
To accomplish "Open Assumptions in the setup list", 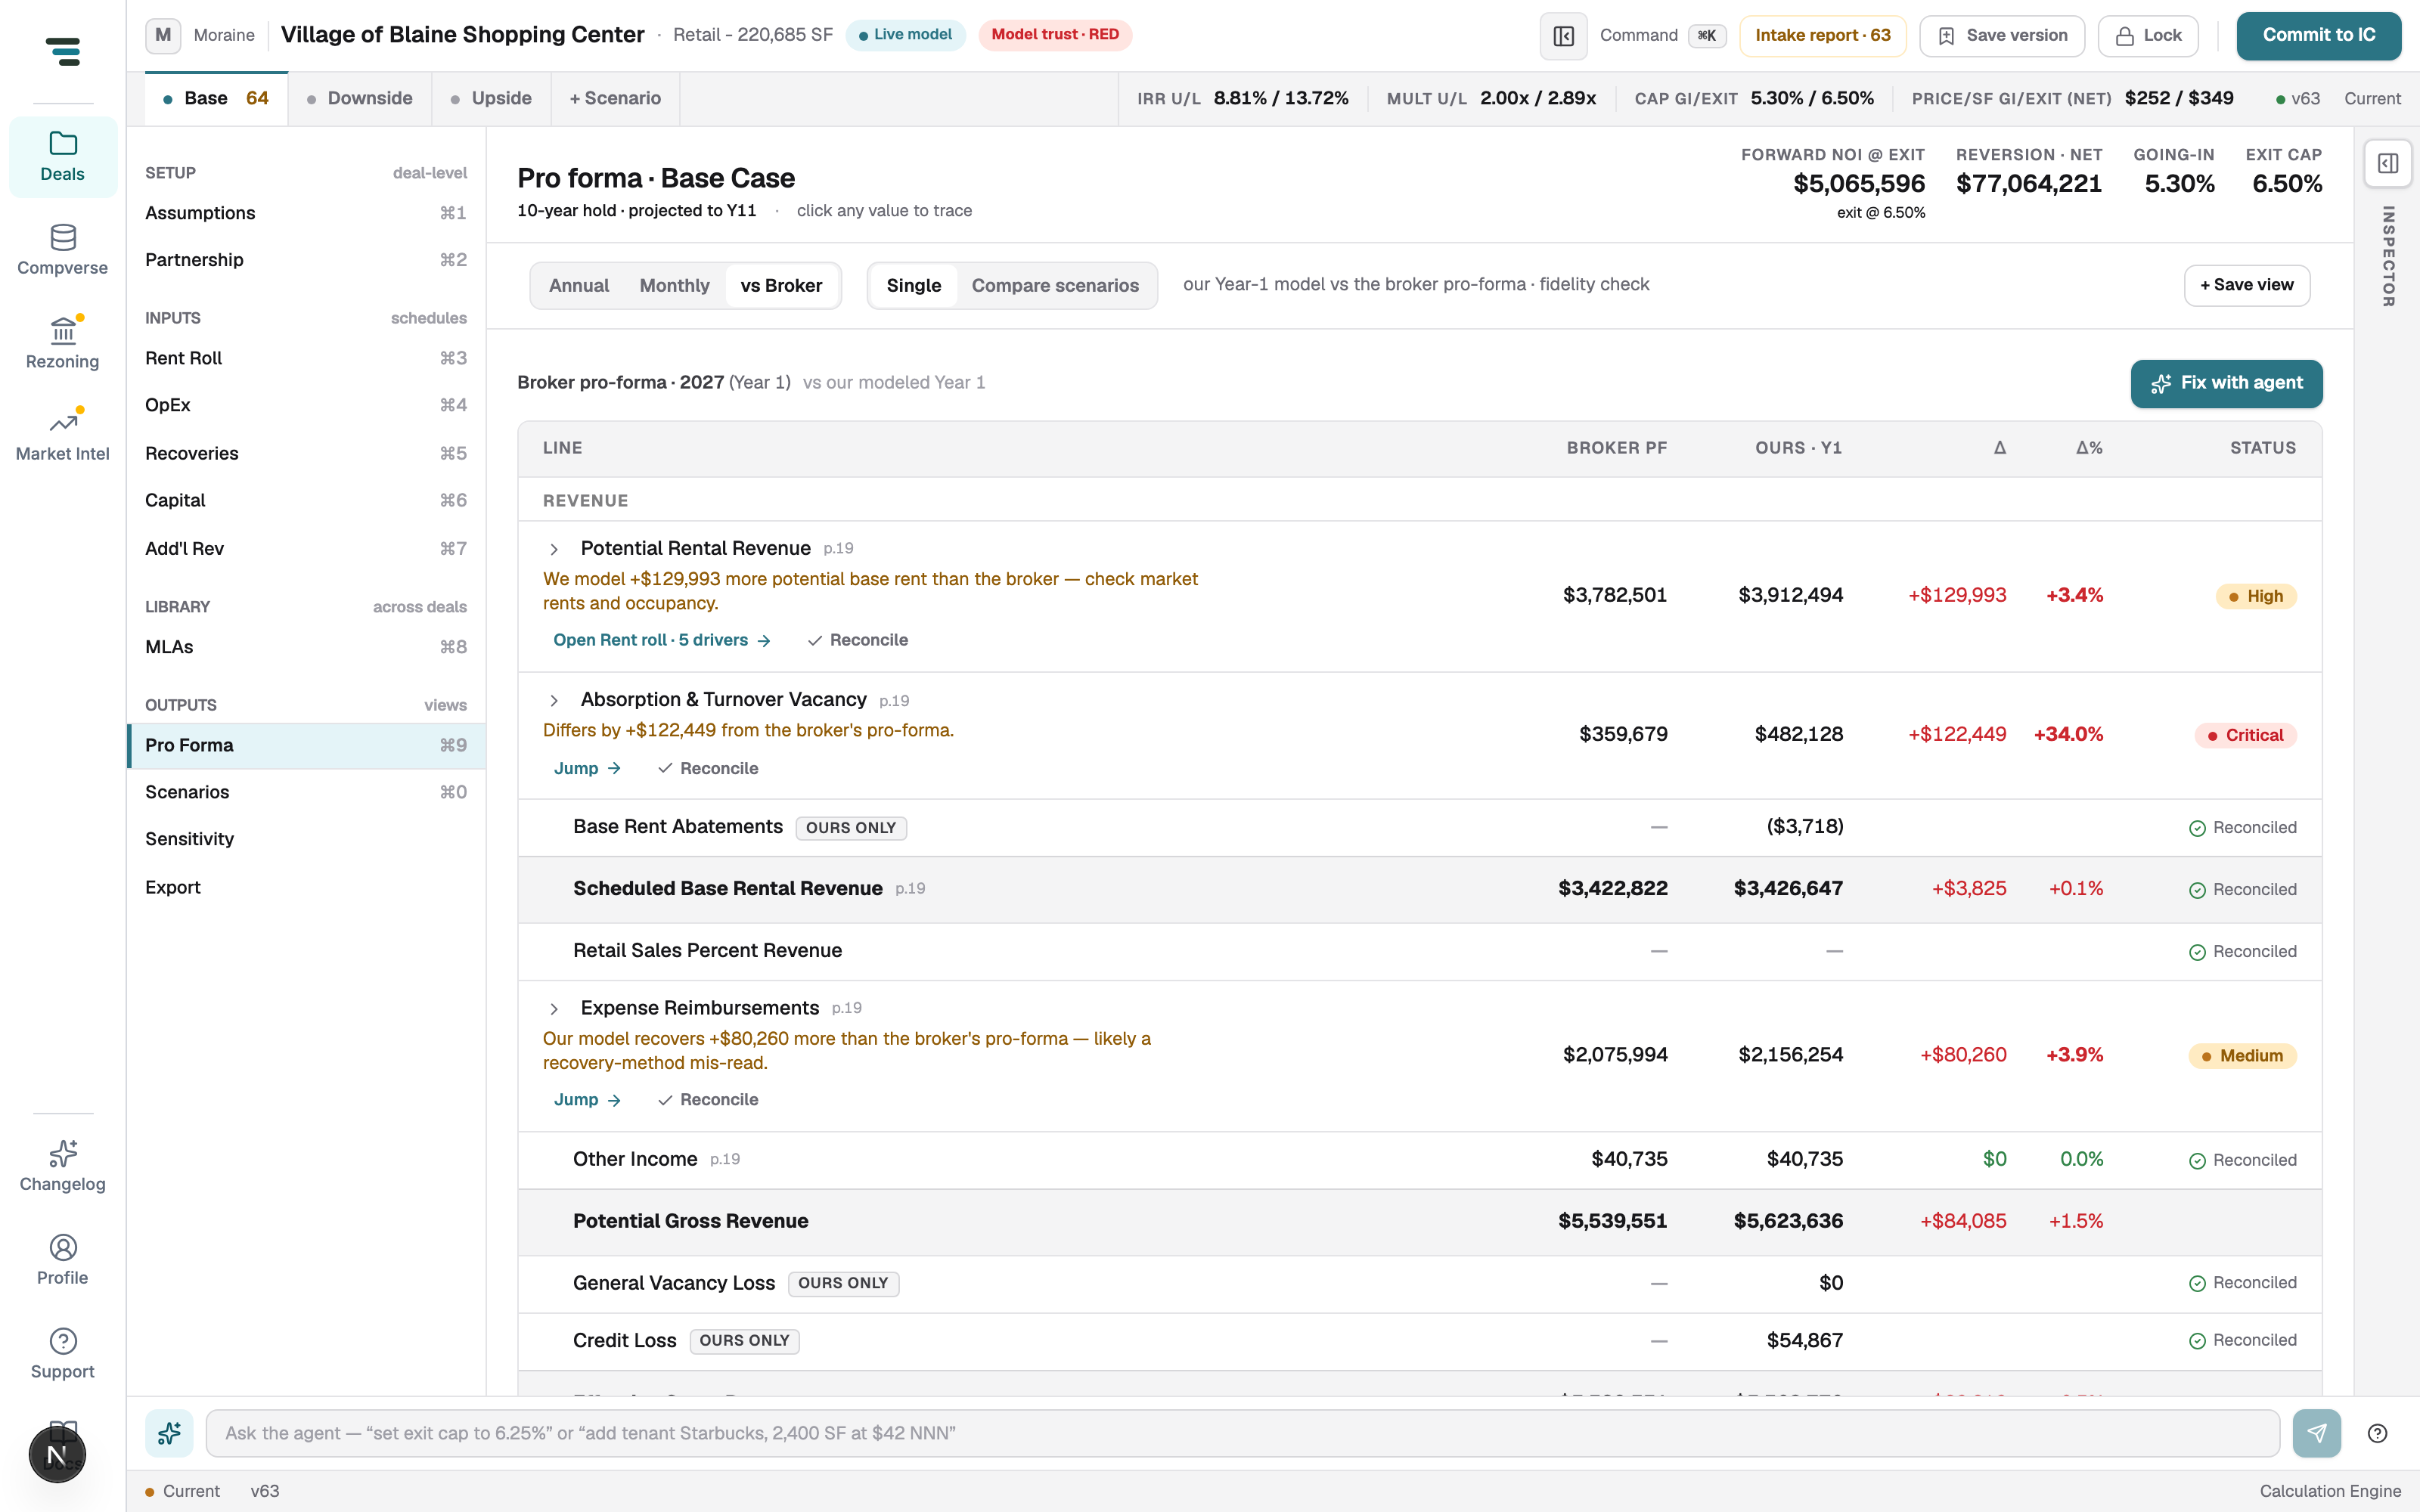I will pos(306,213).
